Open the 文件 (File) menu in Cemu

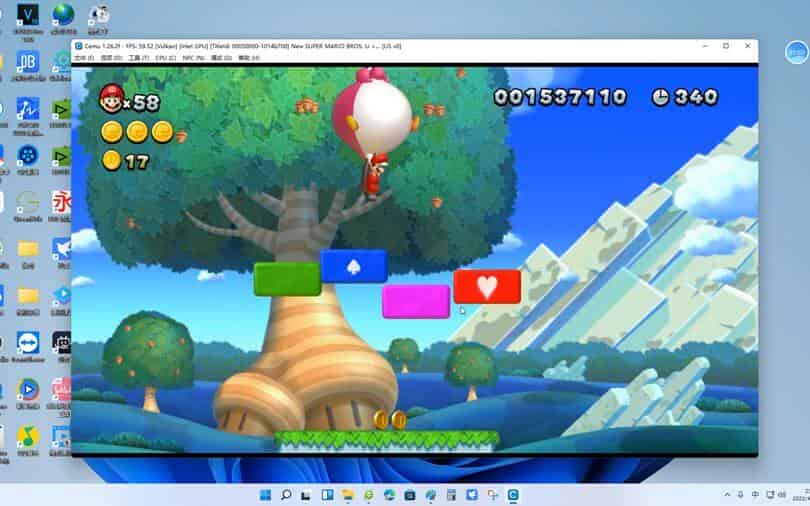tap(84, 58)
